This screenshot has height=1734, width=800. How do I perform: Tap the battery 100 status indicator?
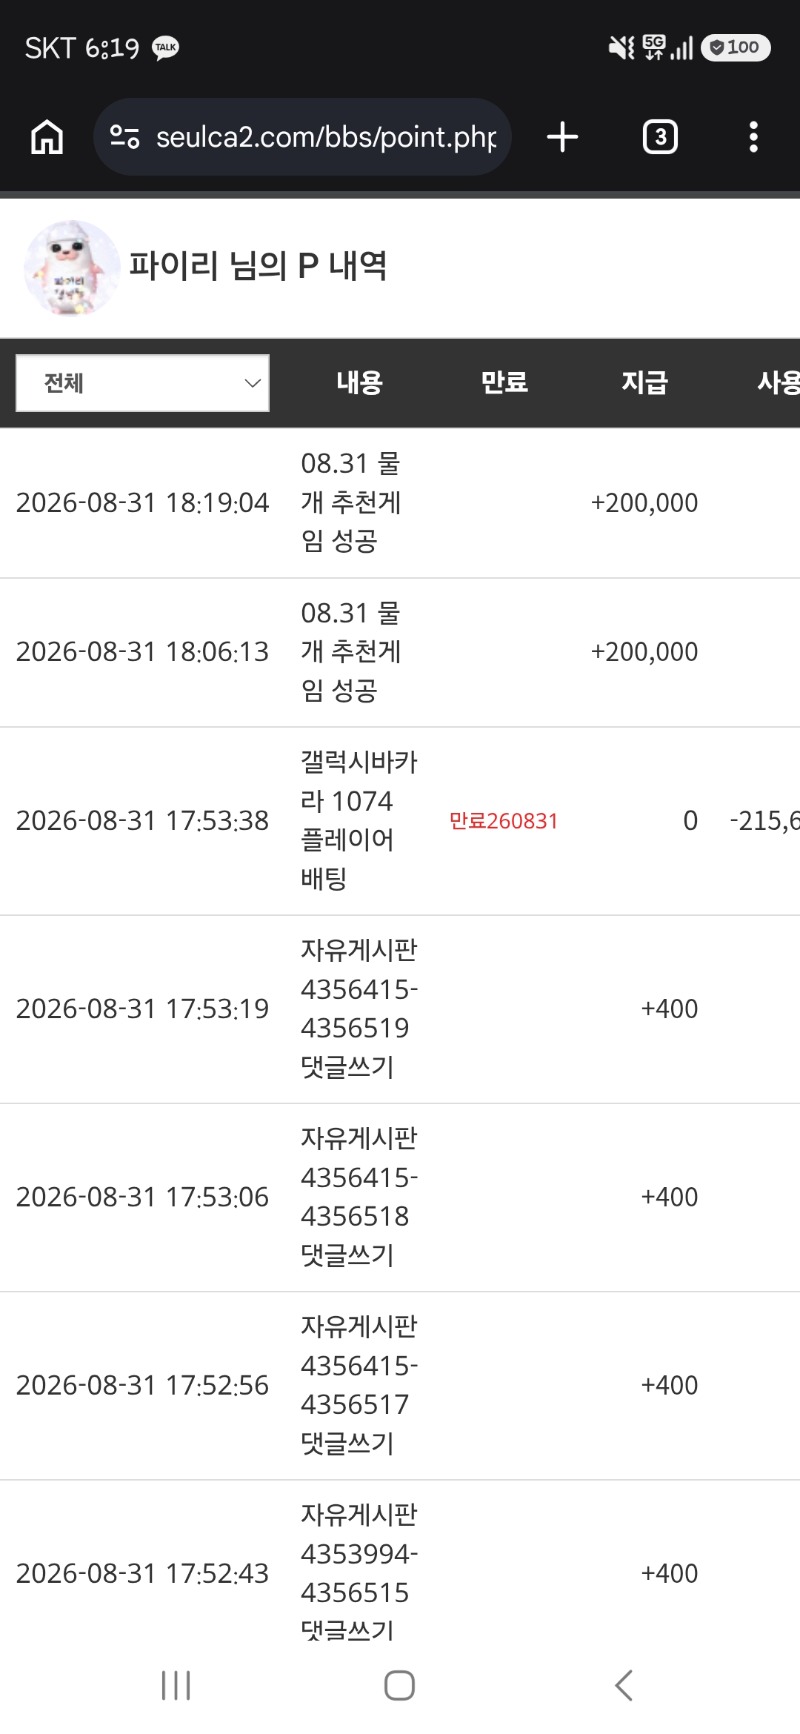tap(736, 47)
